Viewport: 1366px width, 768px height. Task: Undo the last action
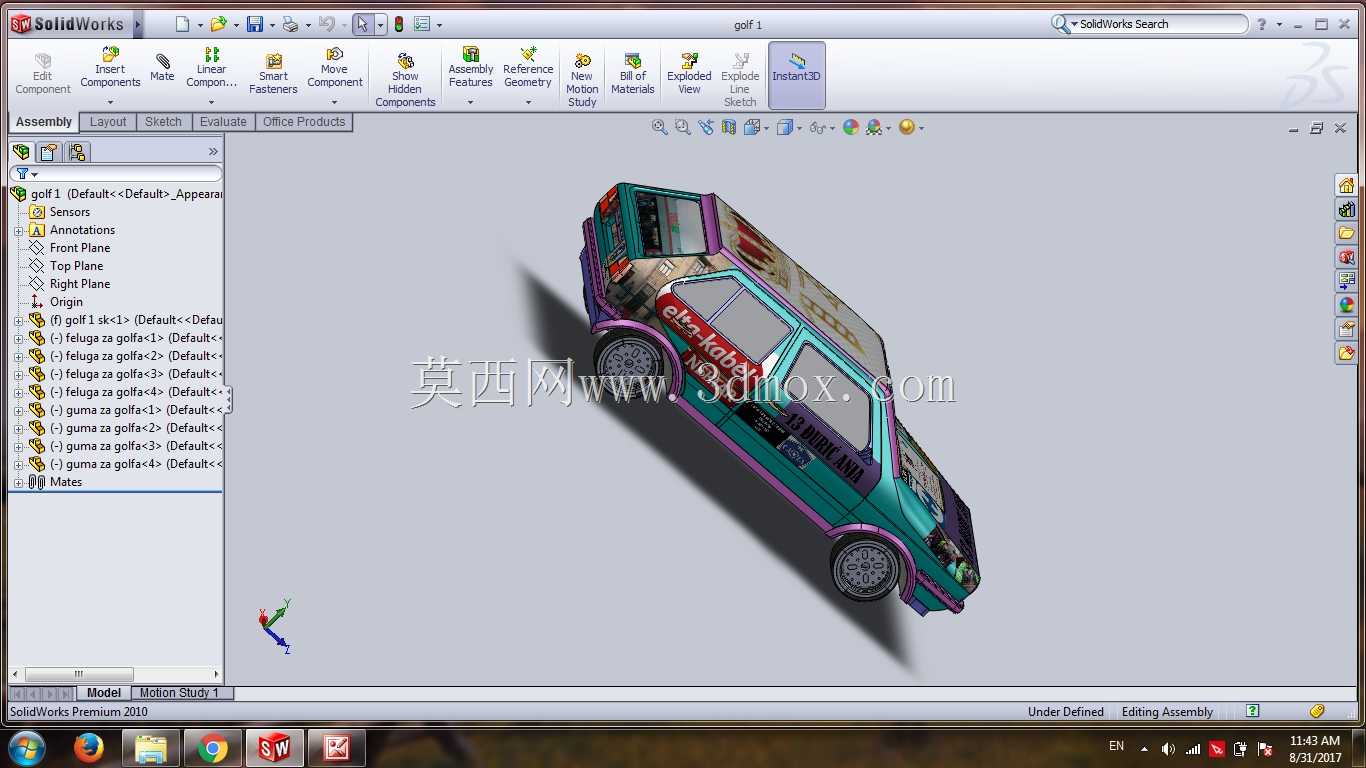pyautogui.click(x=327, y=24)
